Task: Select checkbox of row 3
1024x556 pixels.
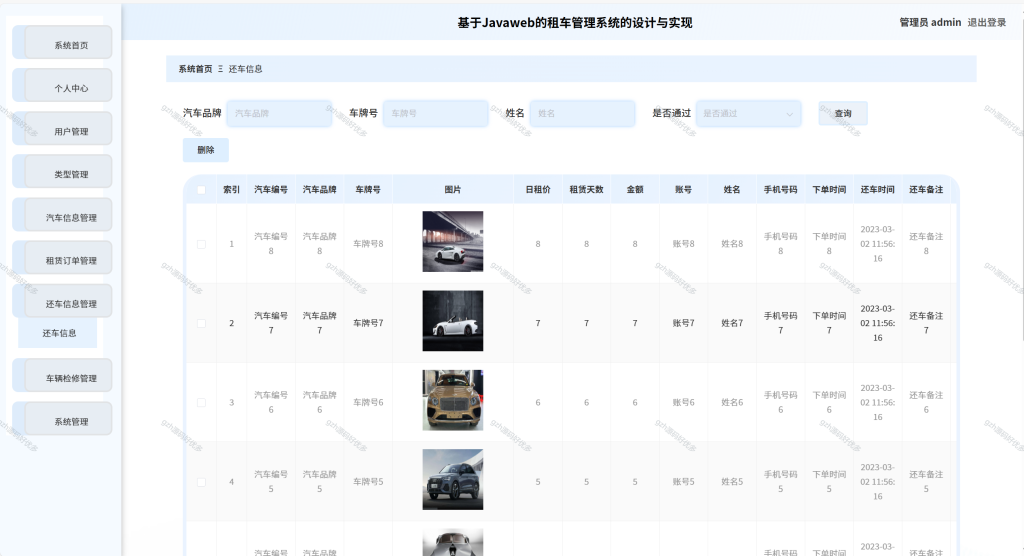Action: [x=201, y=402]
